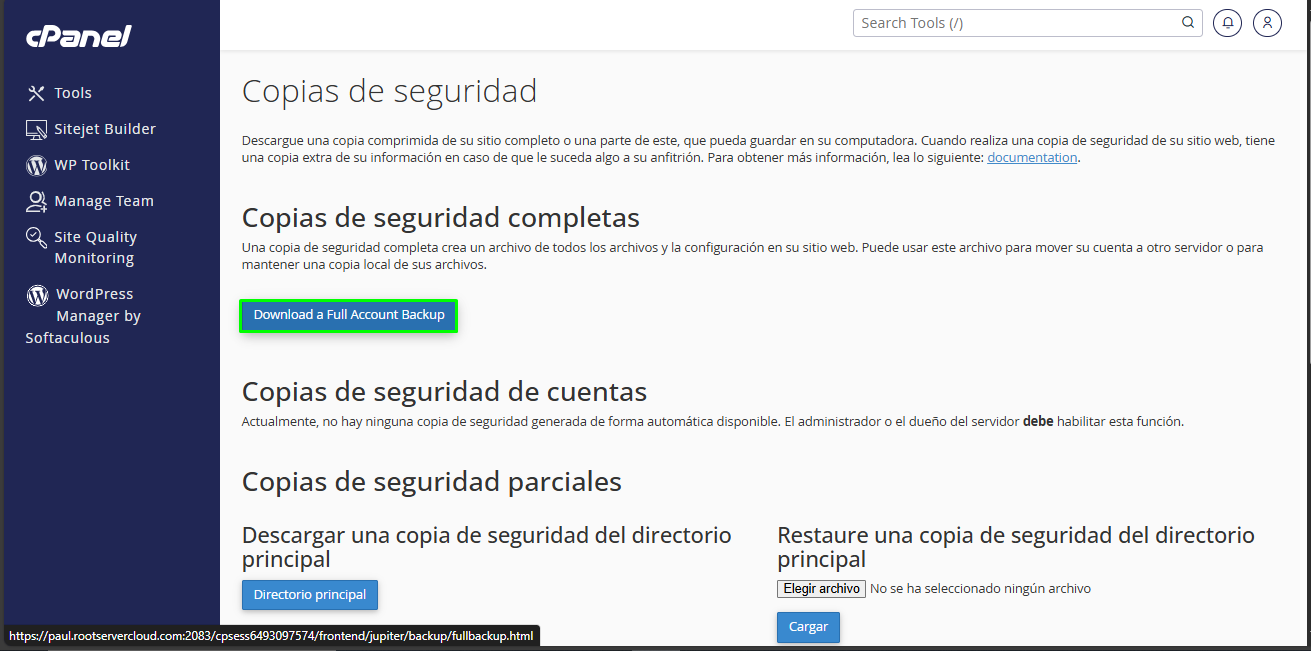Open the Sitejet Builder icon
This screenshot has height=651, width=1311.
tap(35, 128)
